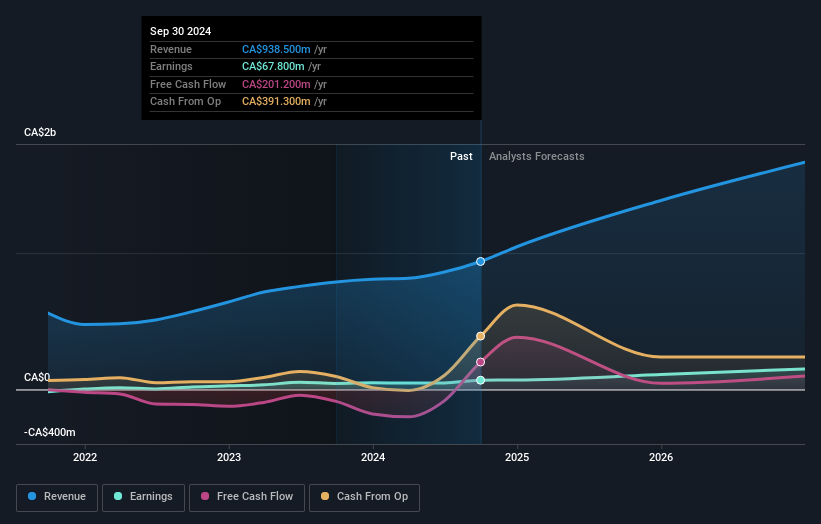Click the CA$2b y-axis label
The image size is (821, 524).
40,132
